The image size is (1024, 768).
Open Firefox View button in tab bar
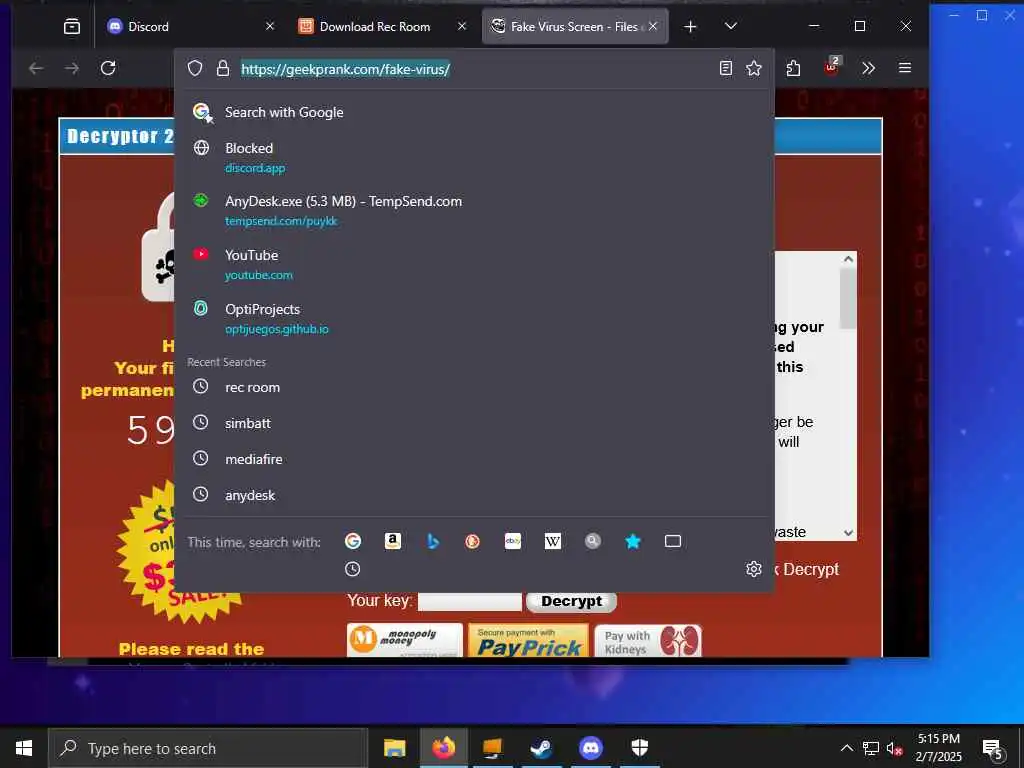72,26
